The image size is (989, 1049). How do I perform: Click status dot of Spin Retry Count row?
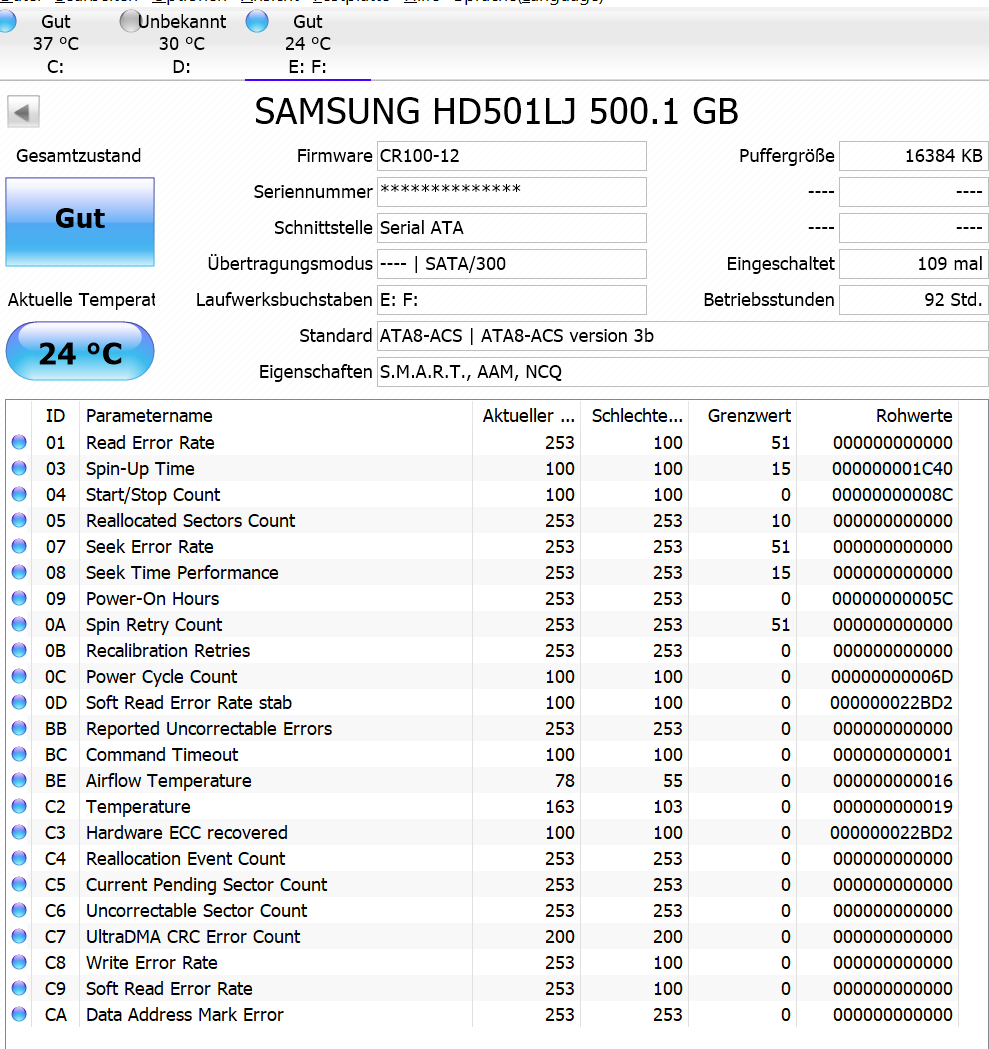coord(19,624)
